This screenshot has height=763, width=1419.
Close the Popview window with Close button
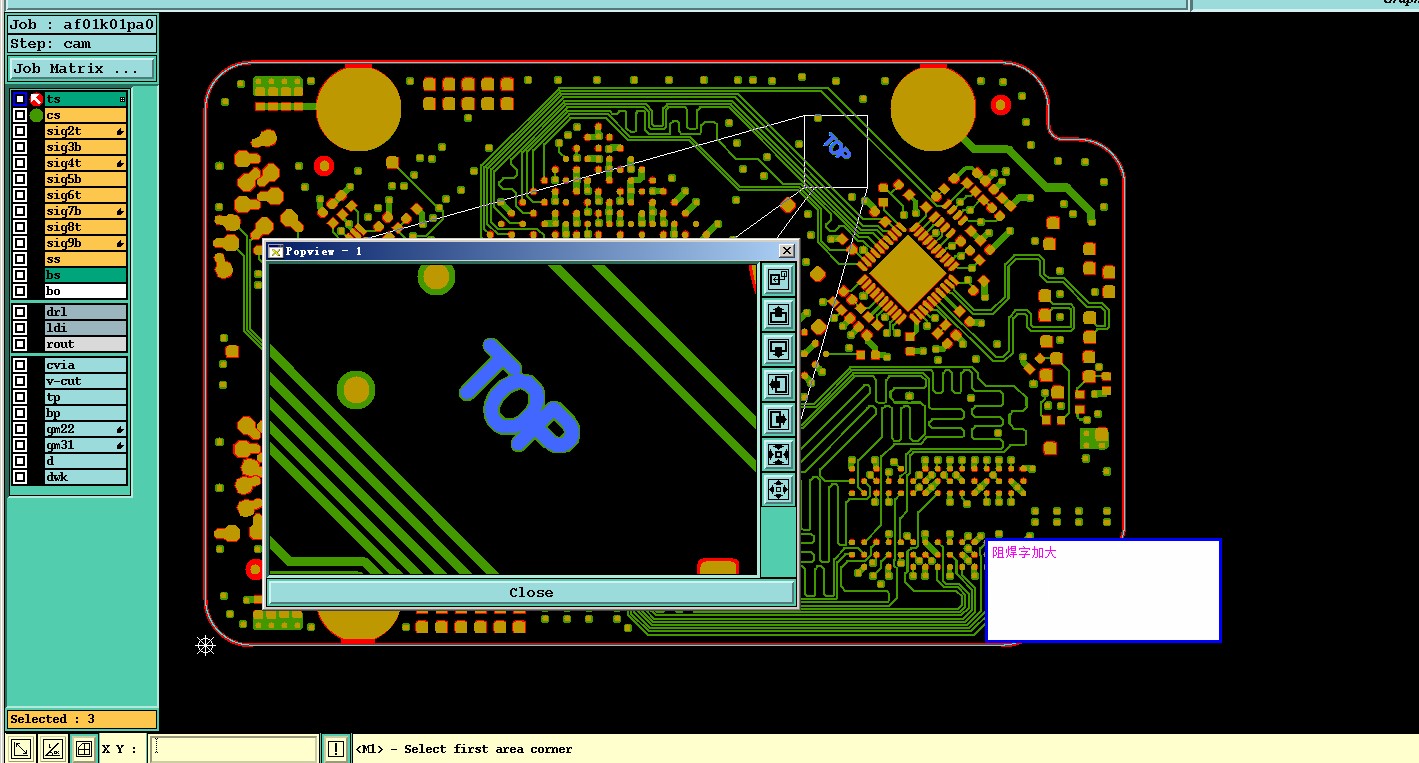pos(531,592)
